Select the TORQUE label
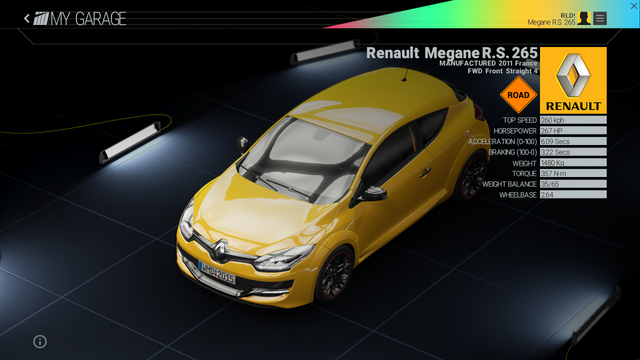 click(x=524, y=173)
